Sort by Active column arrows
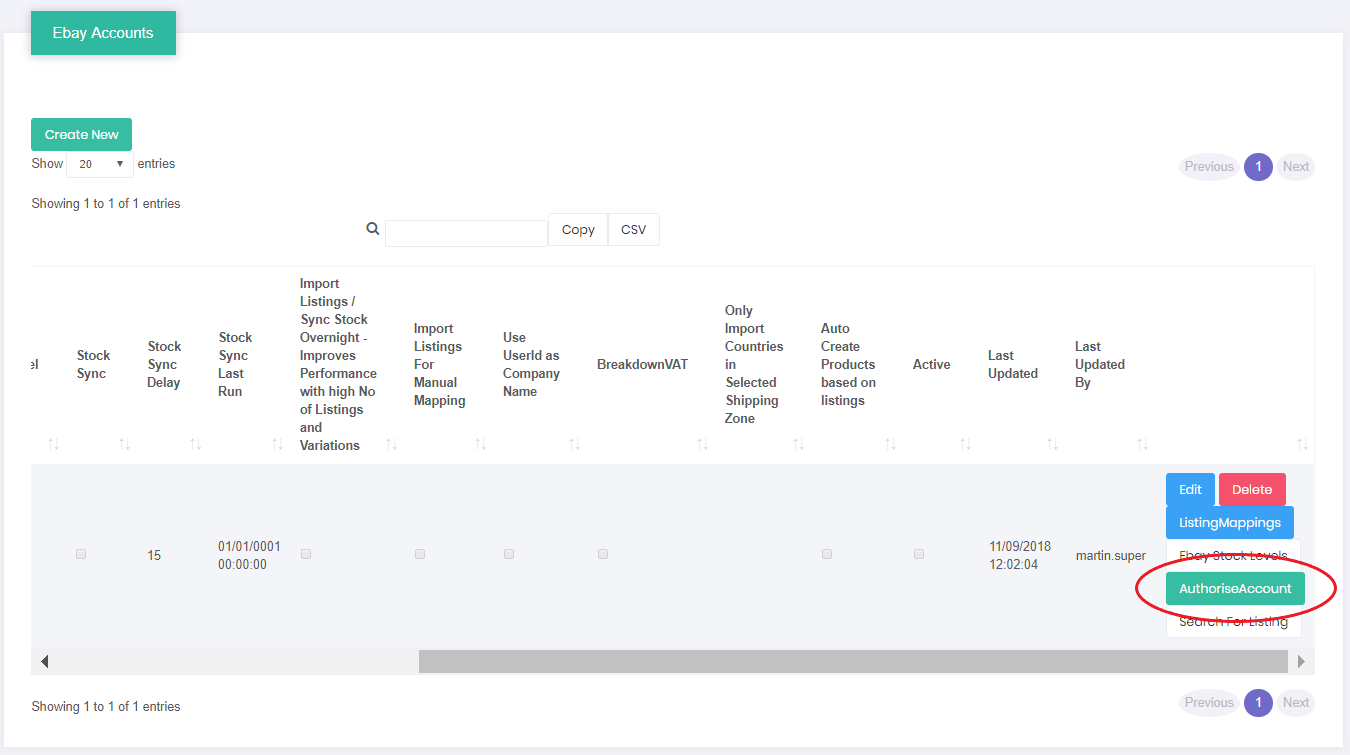The height and width of the screenshot is (755, 1350). [966, 443]
